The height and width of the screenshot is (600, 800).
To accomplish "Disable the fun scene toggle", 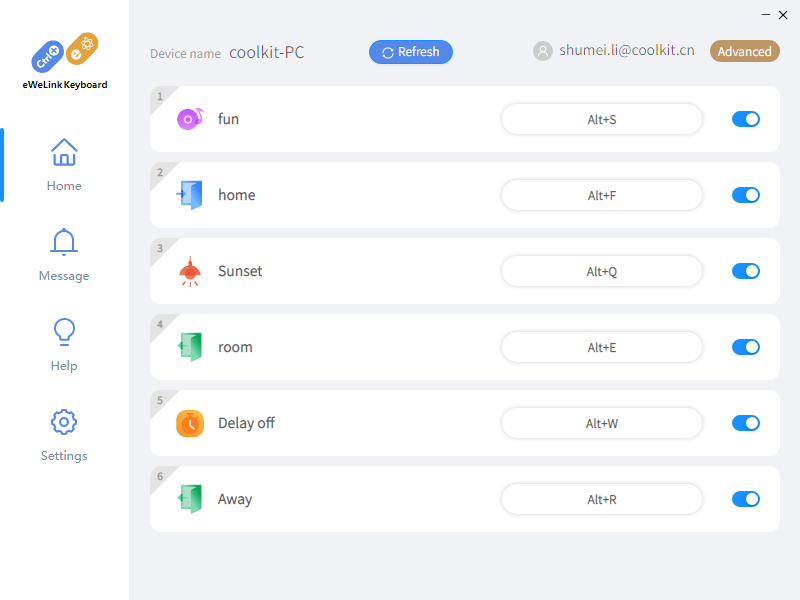I will coord(746,119).
